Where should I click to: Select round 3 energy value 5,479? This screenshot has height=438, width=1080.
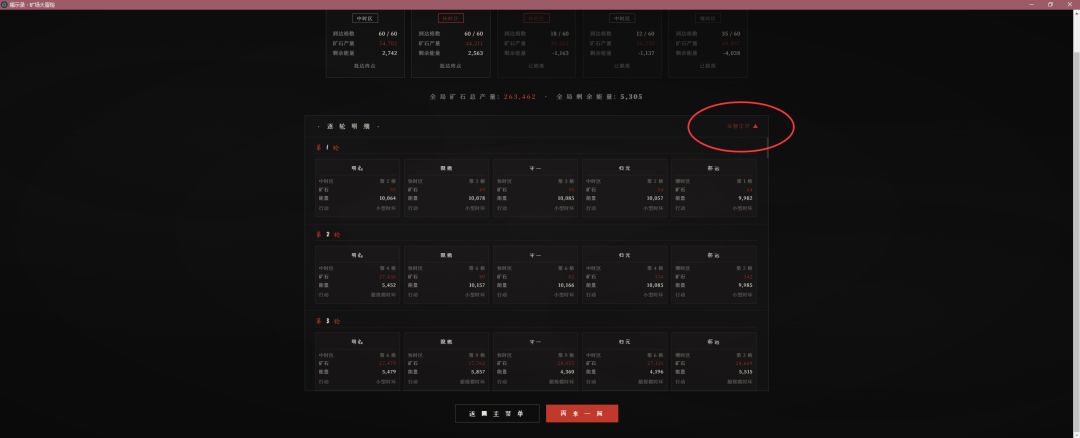(x=388, y=371)
